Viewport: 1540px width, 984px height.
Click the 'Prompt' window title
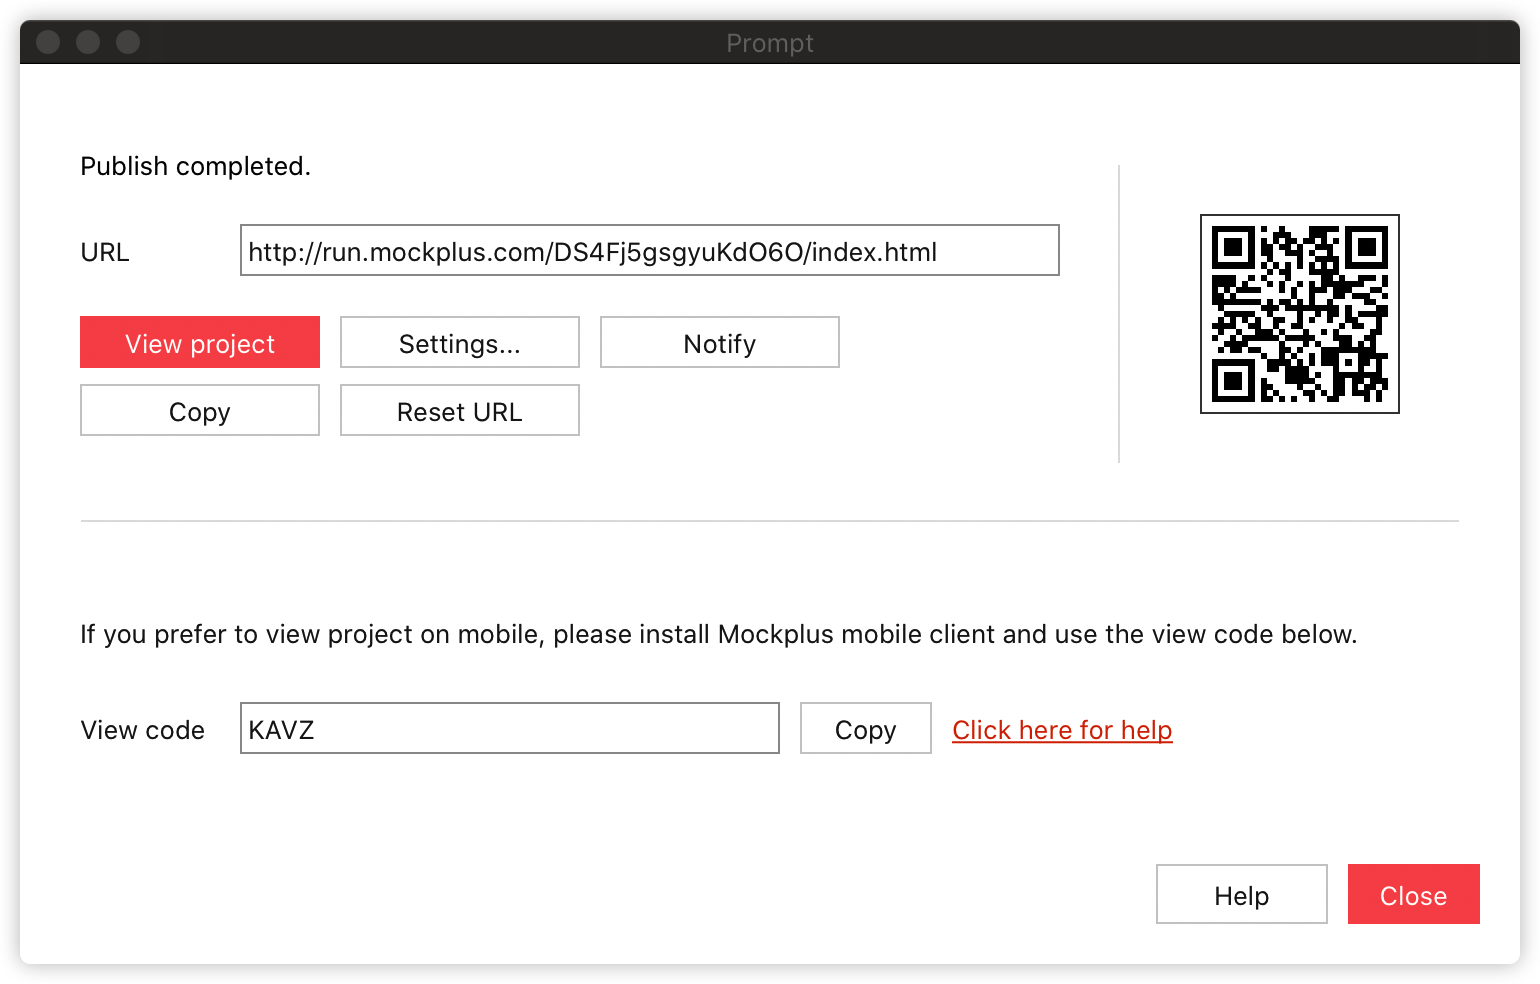pos(770,43)
